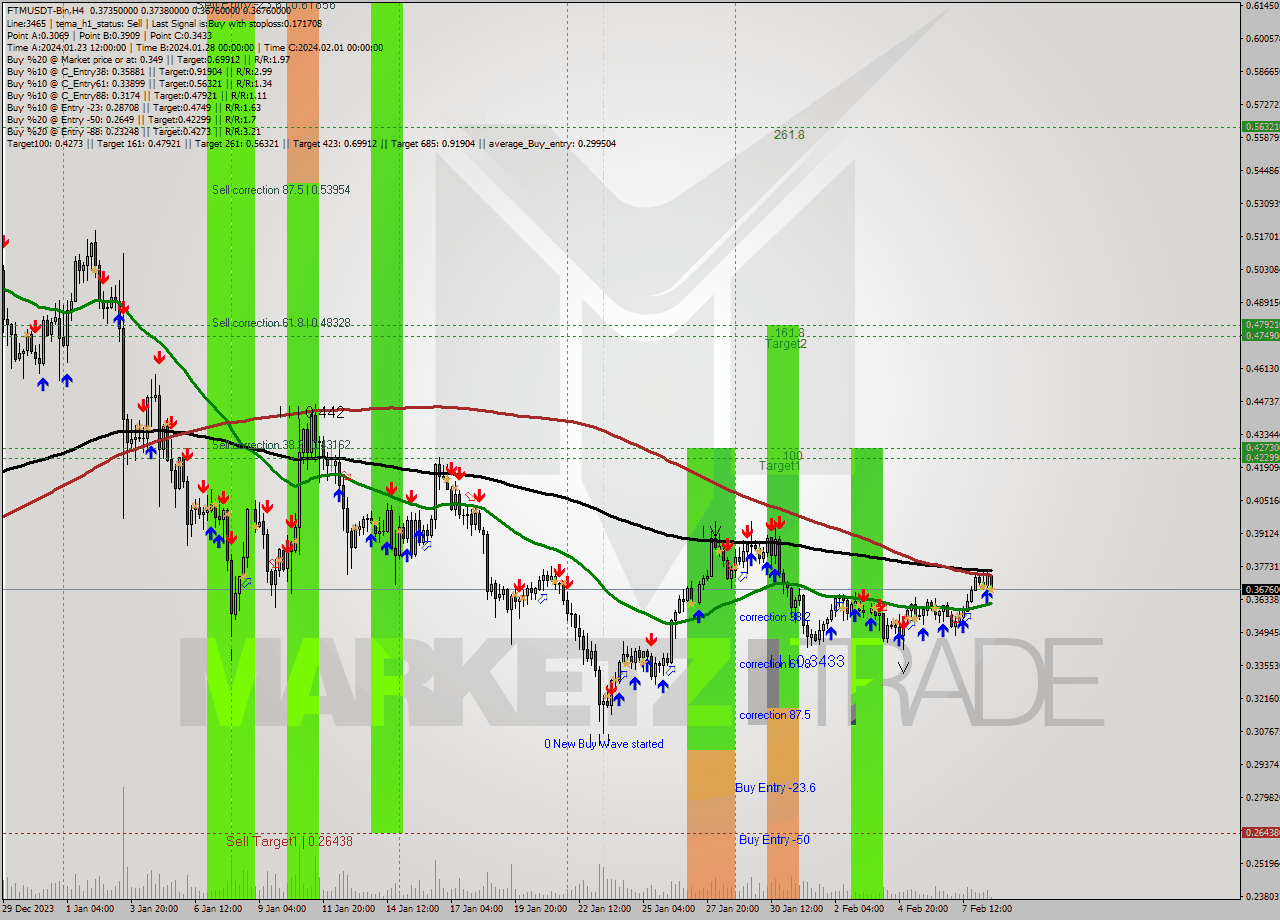Click the green 0.56321 price tag
The width and height of the screenshot is (1280, 920).
(1260, 127)
